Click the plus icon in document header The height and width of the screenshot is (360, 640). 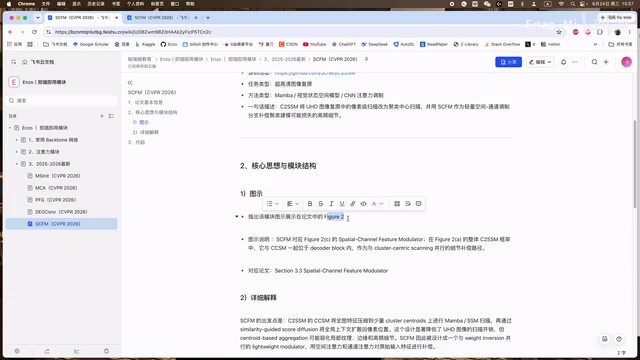pyautogui.click(x=606, y=62)
